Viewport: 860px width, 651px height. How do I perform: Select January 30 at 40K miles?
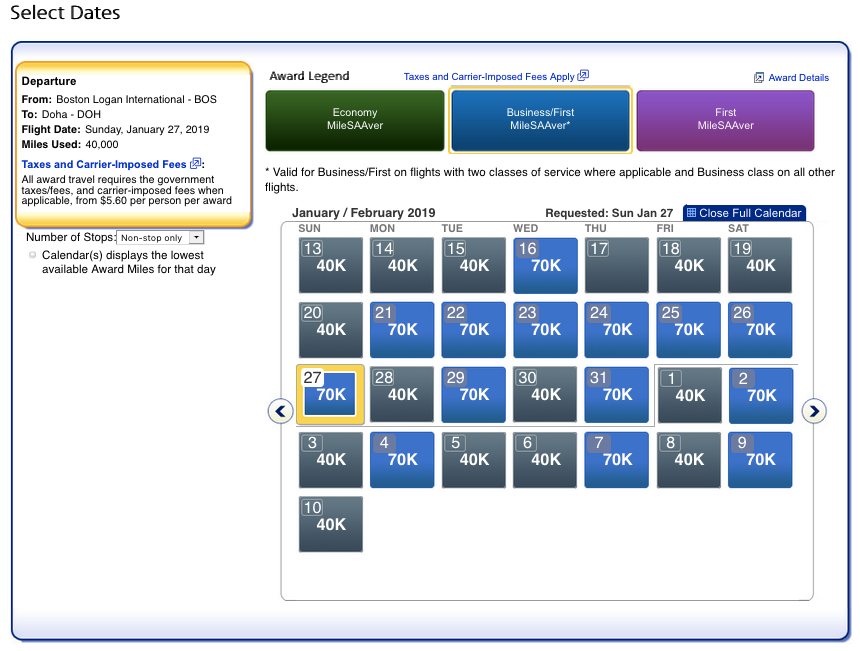tap(545, 395)
